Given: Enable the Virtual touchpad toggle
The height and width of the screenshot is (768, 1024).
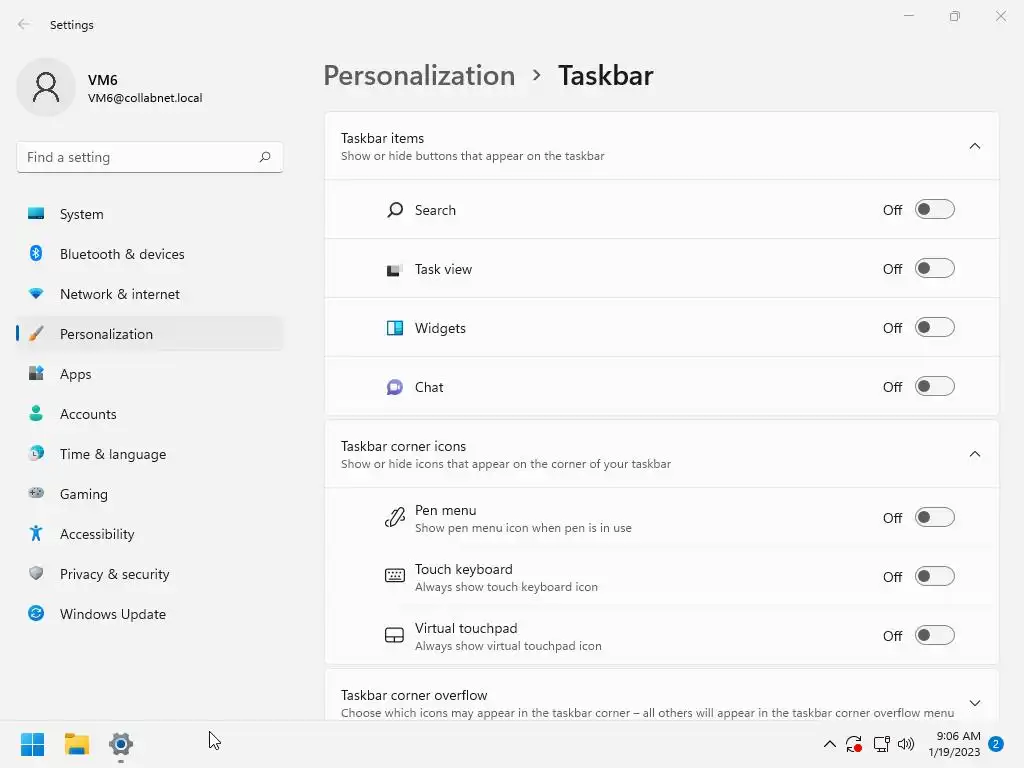Looking at the screenshot, I should pyautogui.click(x=934, y=636).
